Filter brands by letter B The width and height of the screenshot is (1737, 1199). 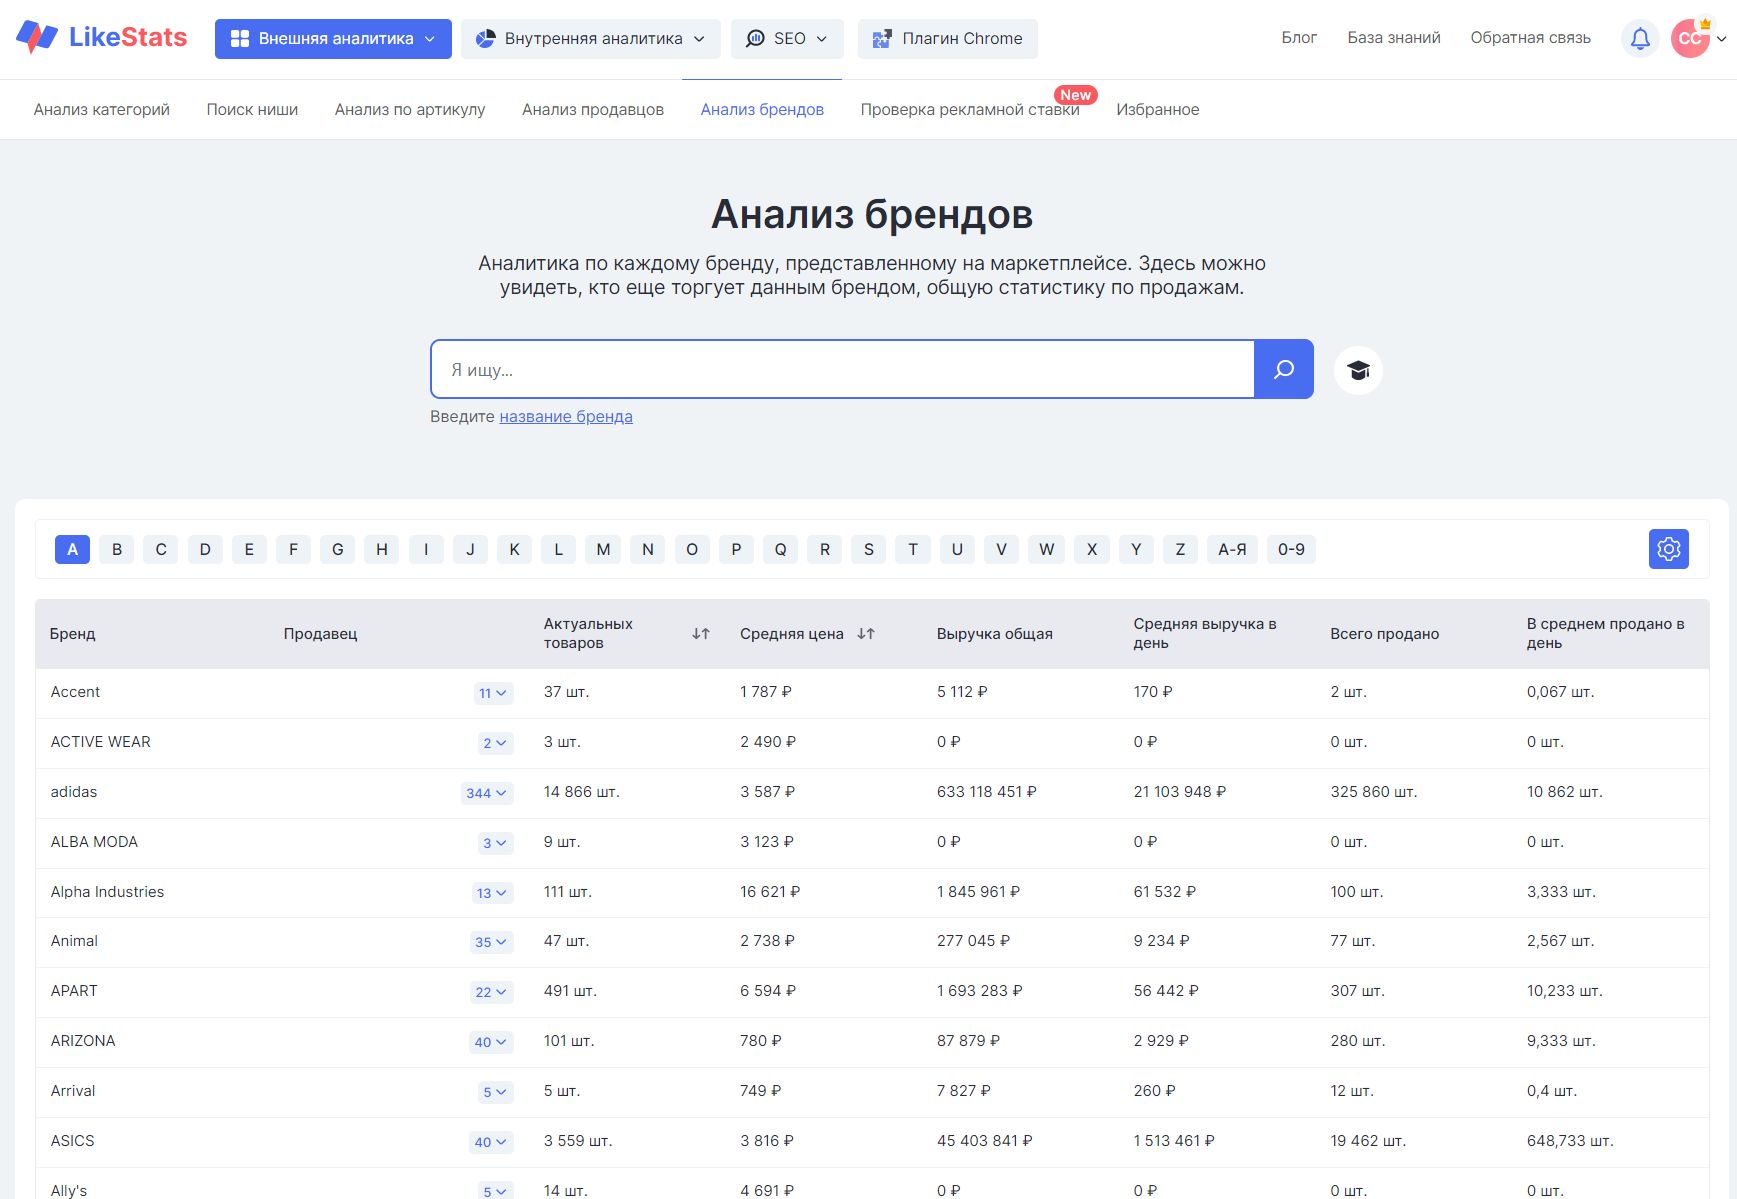click(x=117, y=549)
